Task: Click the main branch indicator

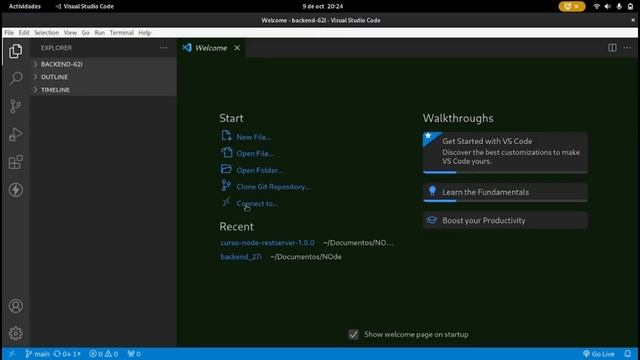Action: tap(38, 354)
